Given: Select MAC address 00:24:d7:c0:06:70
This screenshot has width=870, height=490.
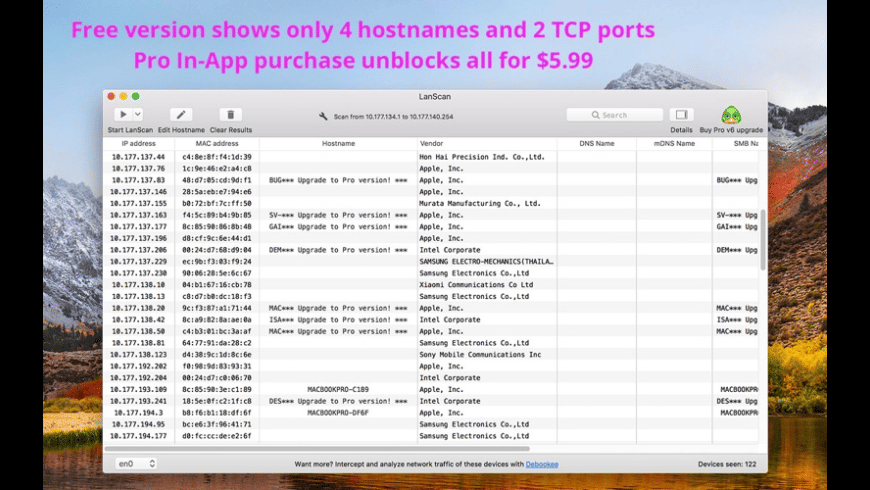Looking at the screenshot, I should click(x=217, y=378).
